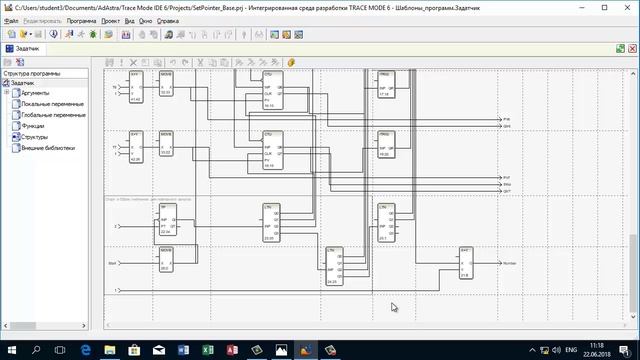
Task: Click the tree icon with red mark
Action: click(x=20, y=62)
